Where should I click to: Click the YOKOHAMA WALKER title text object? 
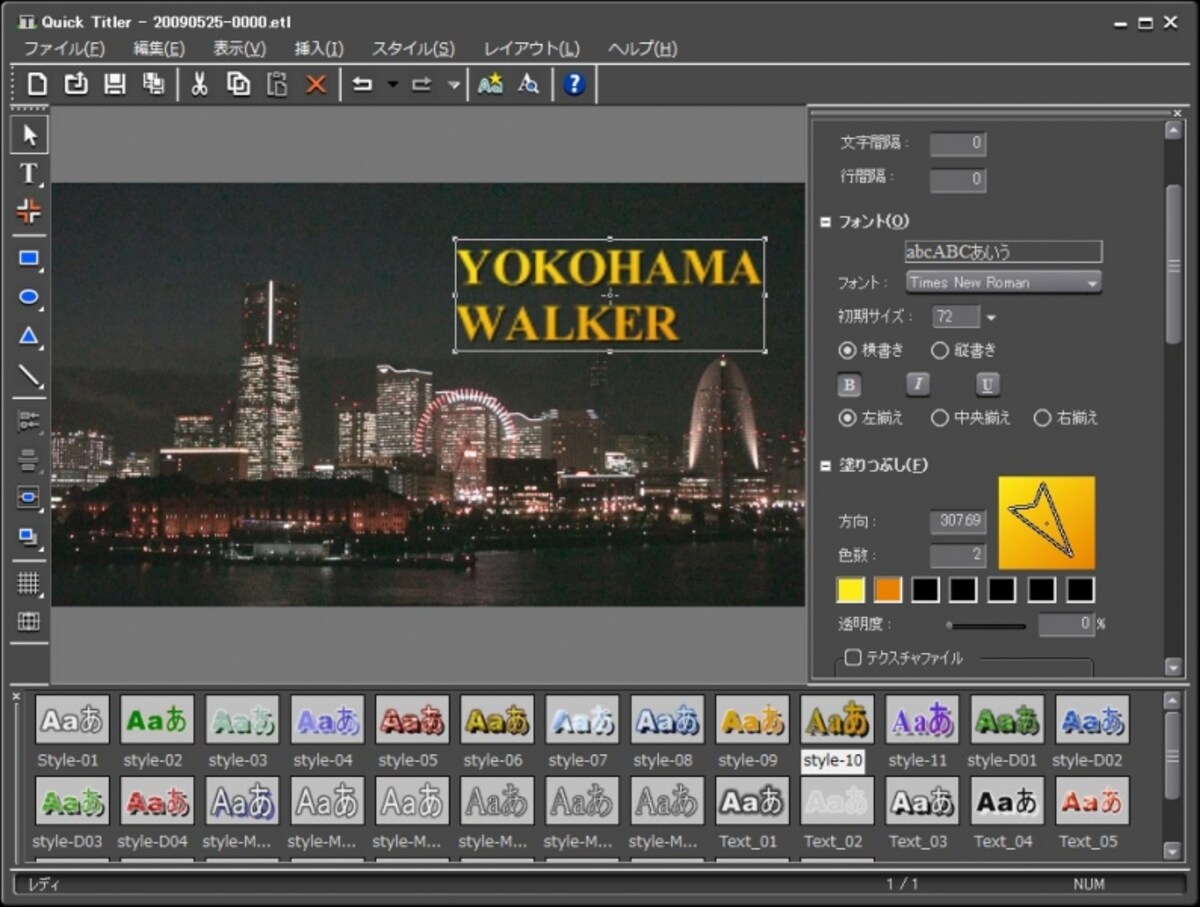point(610,295)
